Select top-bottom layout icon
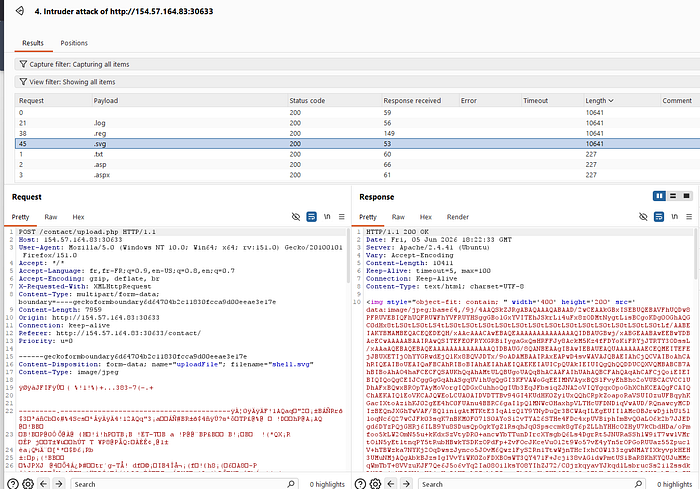Screen dimensions: 700x489 [673, 196]
